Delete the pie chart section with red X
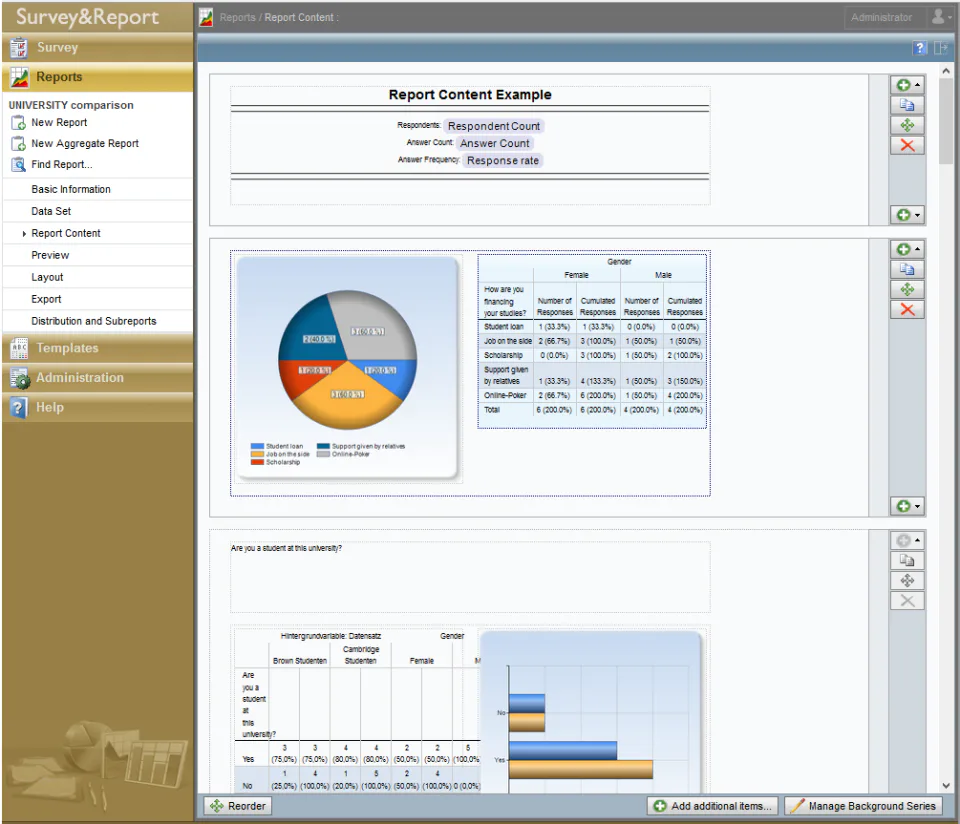The height and width of the screenshot is (824, 960). coord(907,310)
